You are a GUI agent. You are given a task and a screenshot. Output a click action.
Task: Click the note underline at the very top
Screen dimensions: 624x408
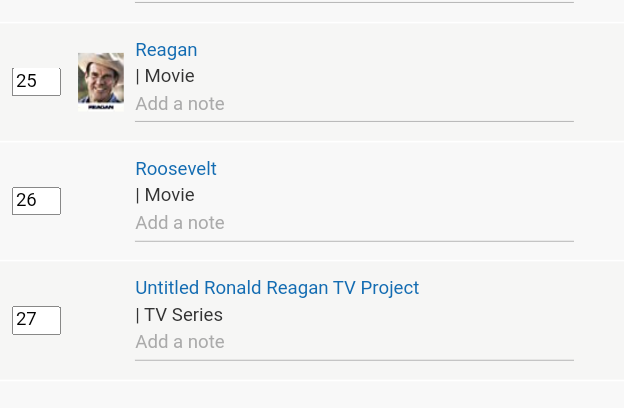coord(354,3)
